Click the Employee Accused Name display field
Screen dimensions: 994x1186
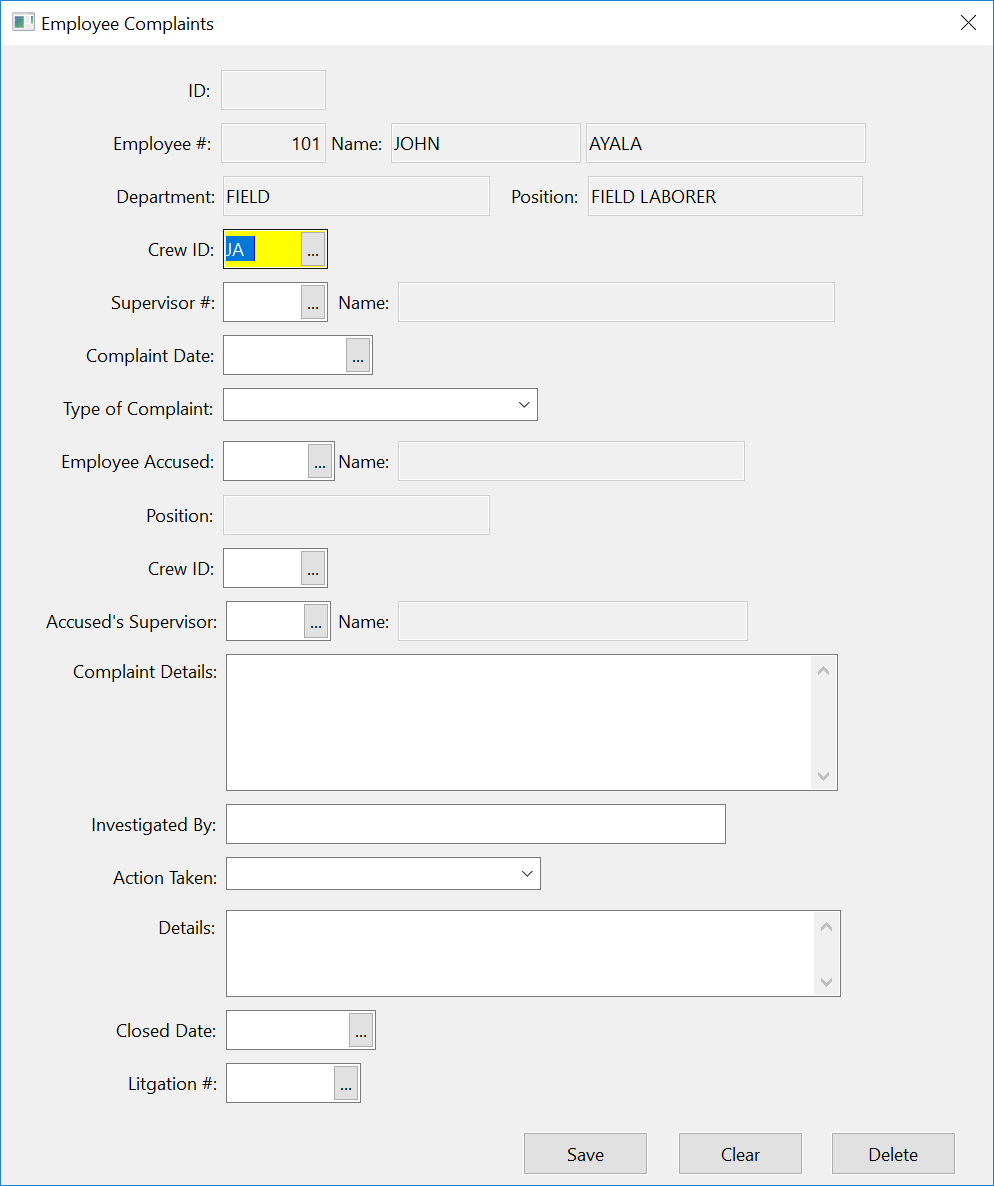coord(571,461)
